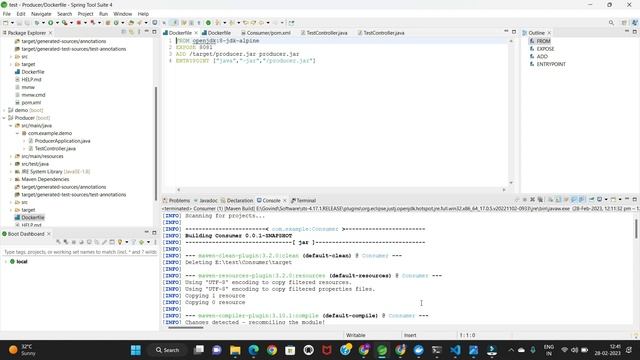This screenshot has height=360, width=640.
Task: Focus the Boot Dashboard tag filter field
Action: (80, 252)
